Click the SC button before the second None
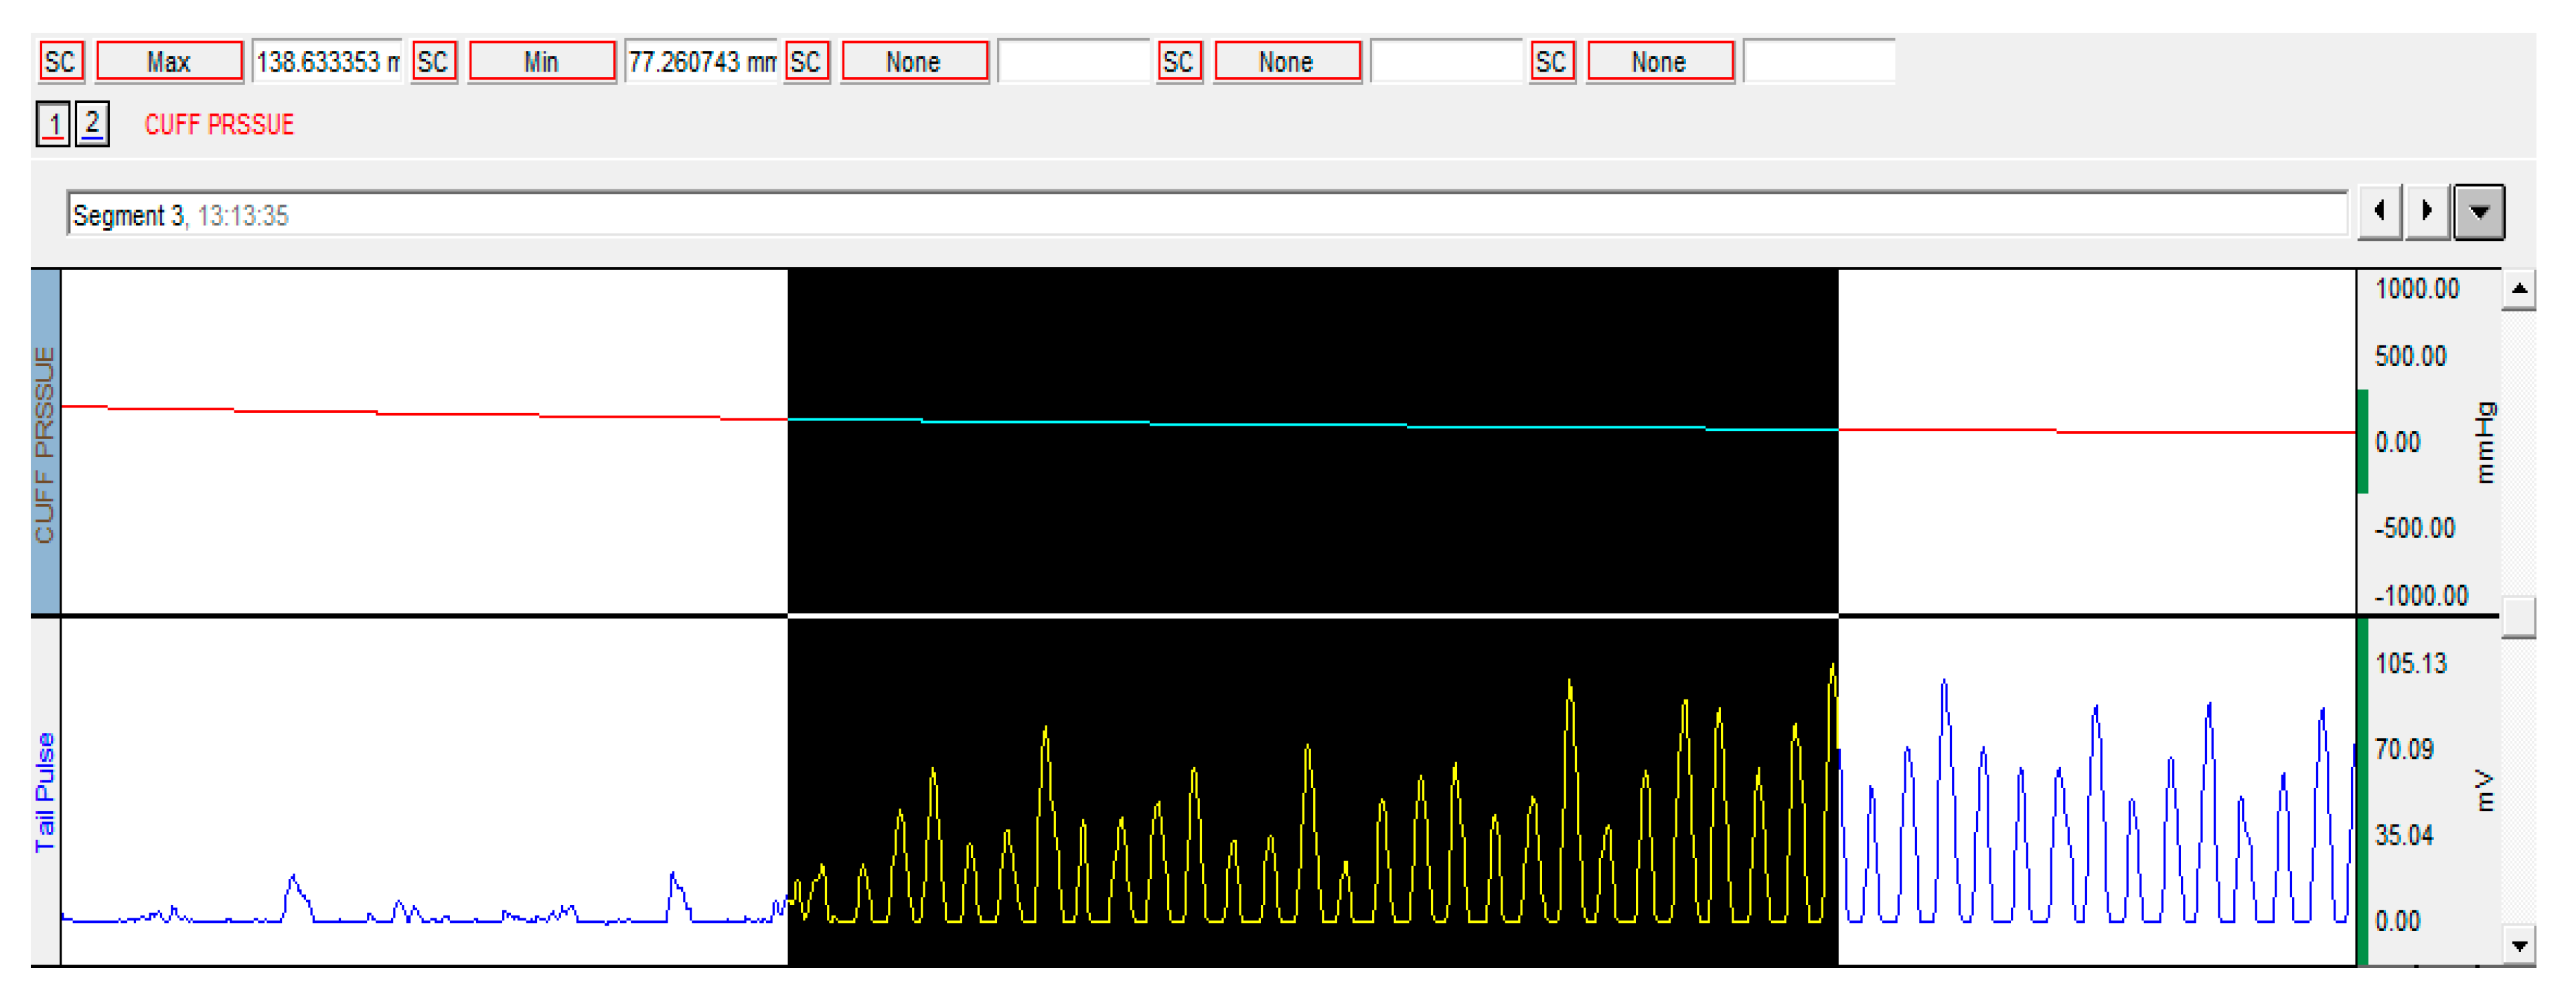Image resolution: width=2576 pixels, height=1002 pixels. (x=1179, y=62)
